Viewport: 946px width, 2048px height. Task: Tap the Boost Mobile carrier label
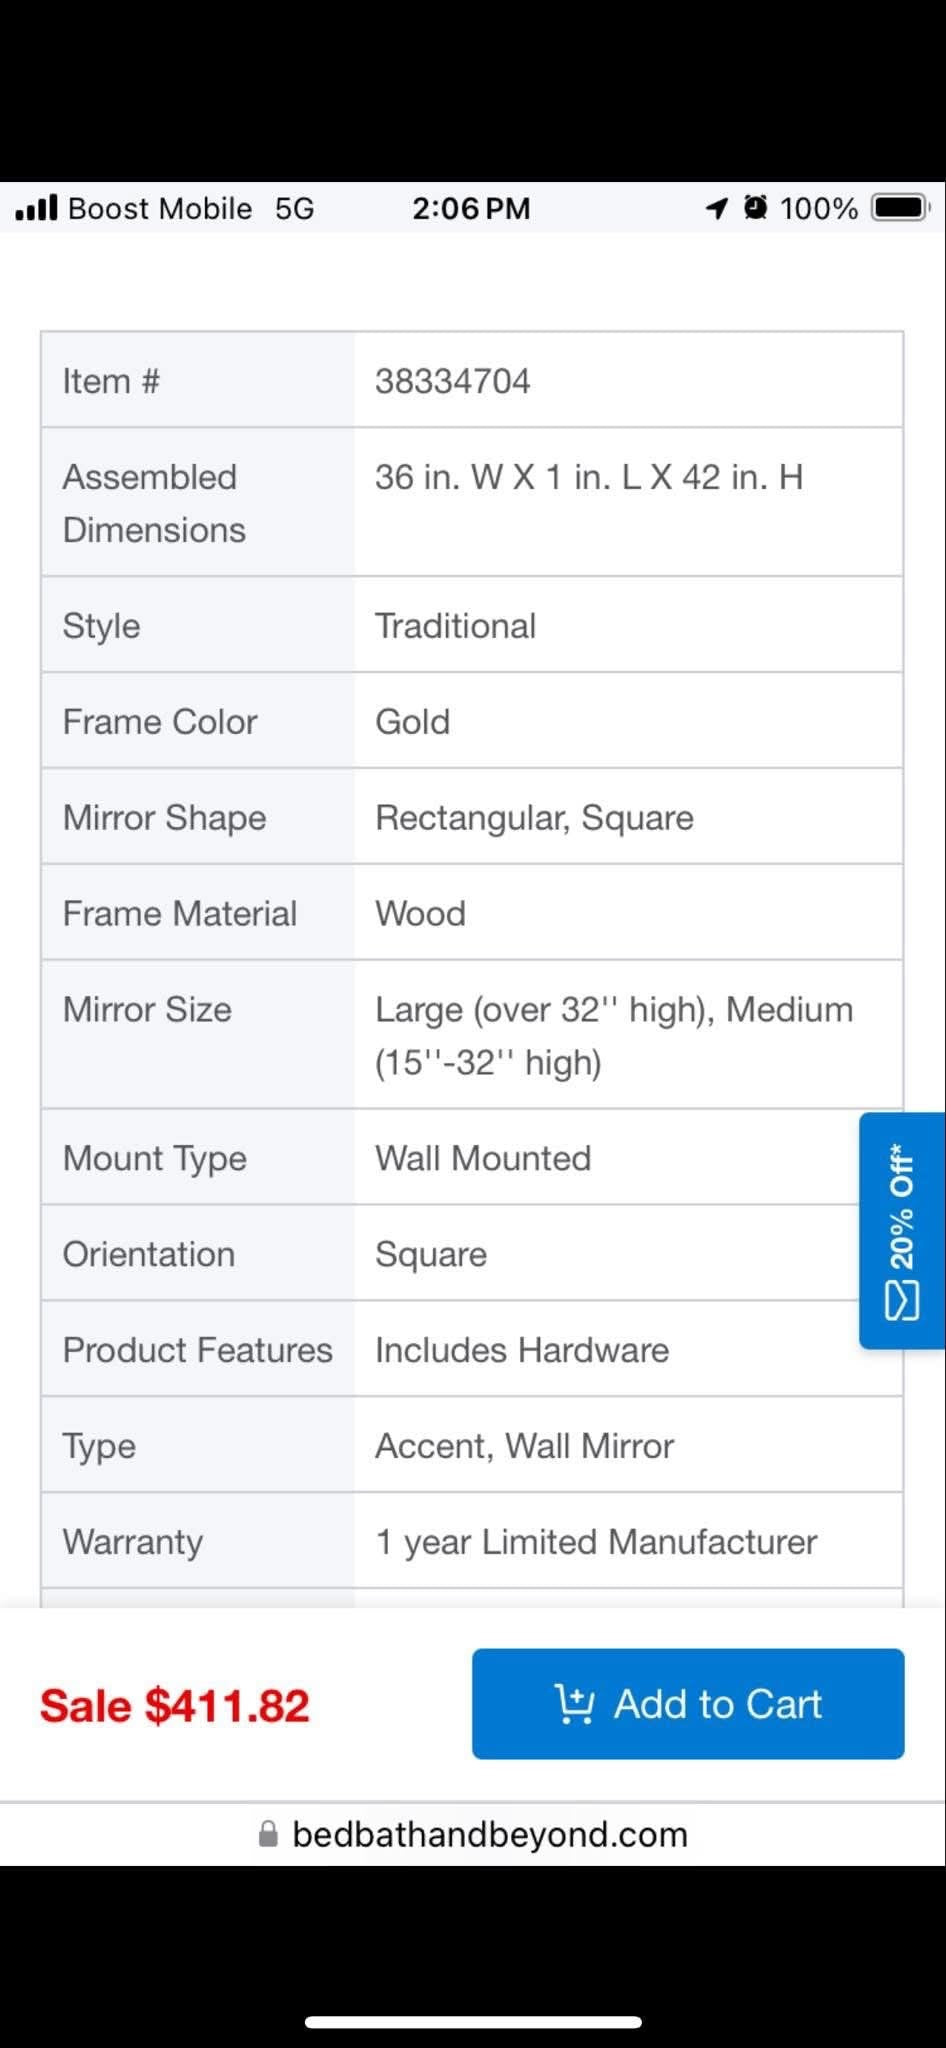160,208
